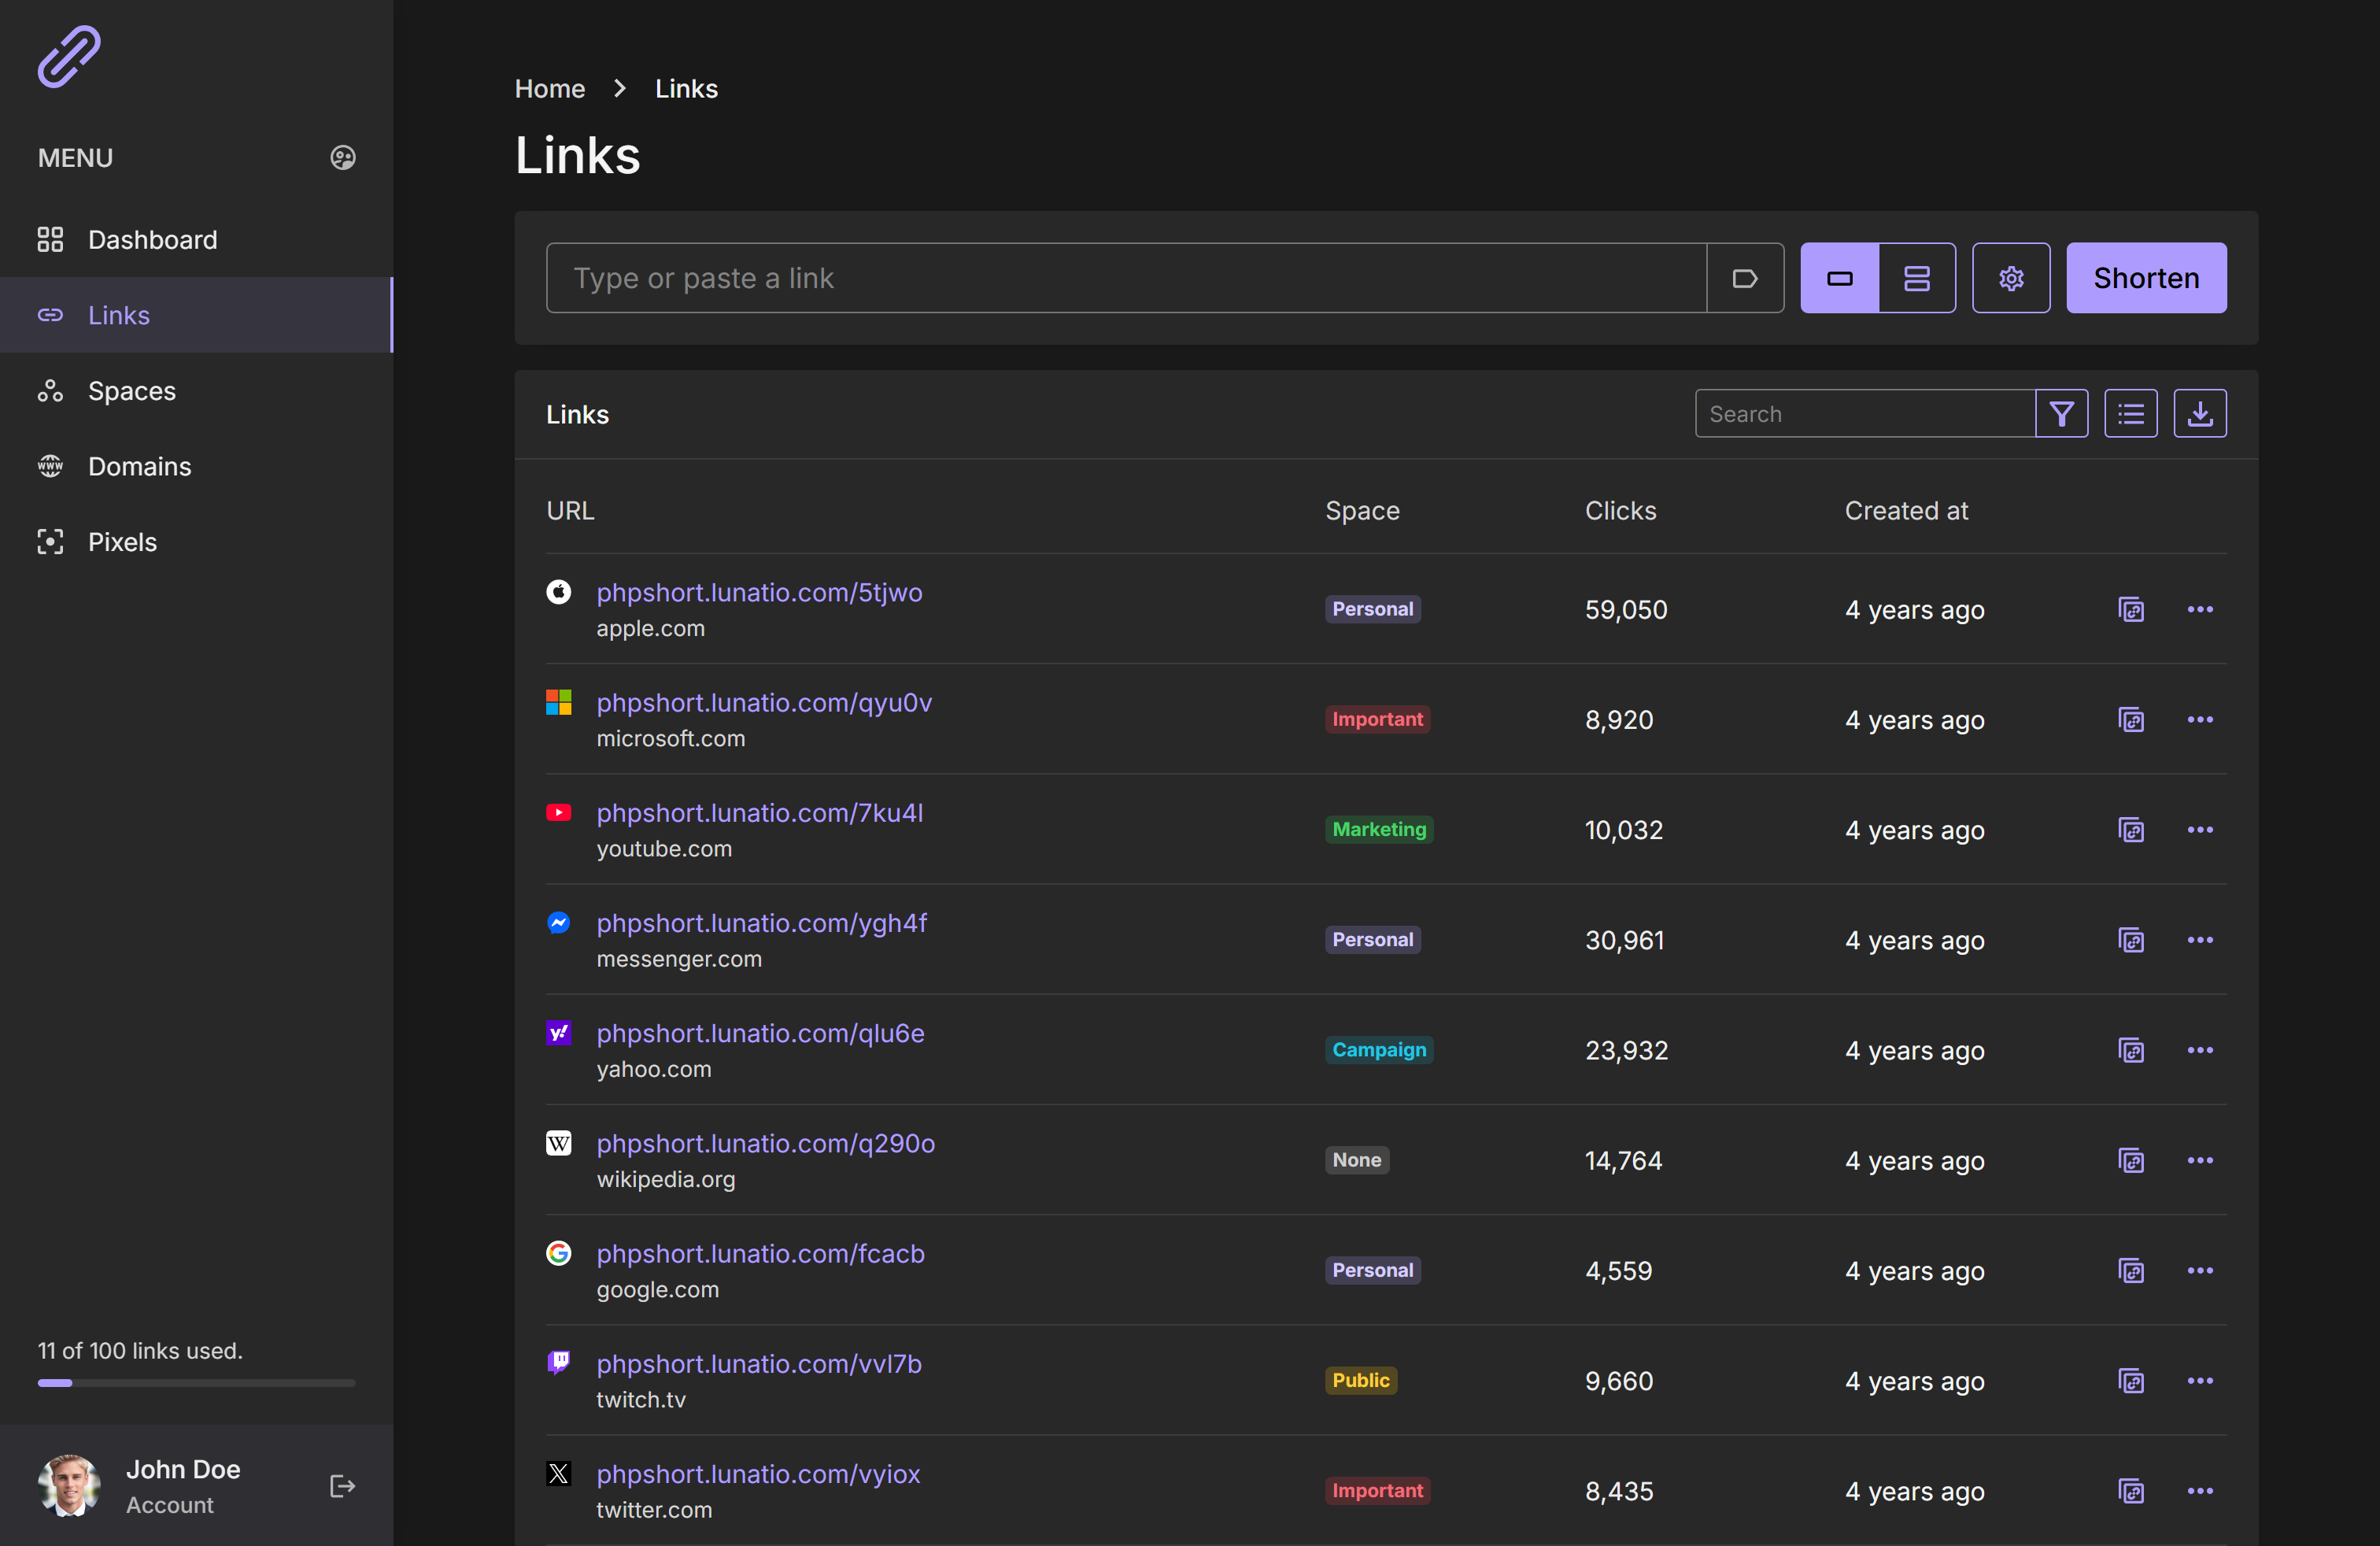Copy the apple.com short link
The width and height of the screenshot is (2380, 1546).
[x=2130, y=610]
